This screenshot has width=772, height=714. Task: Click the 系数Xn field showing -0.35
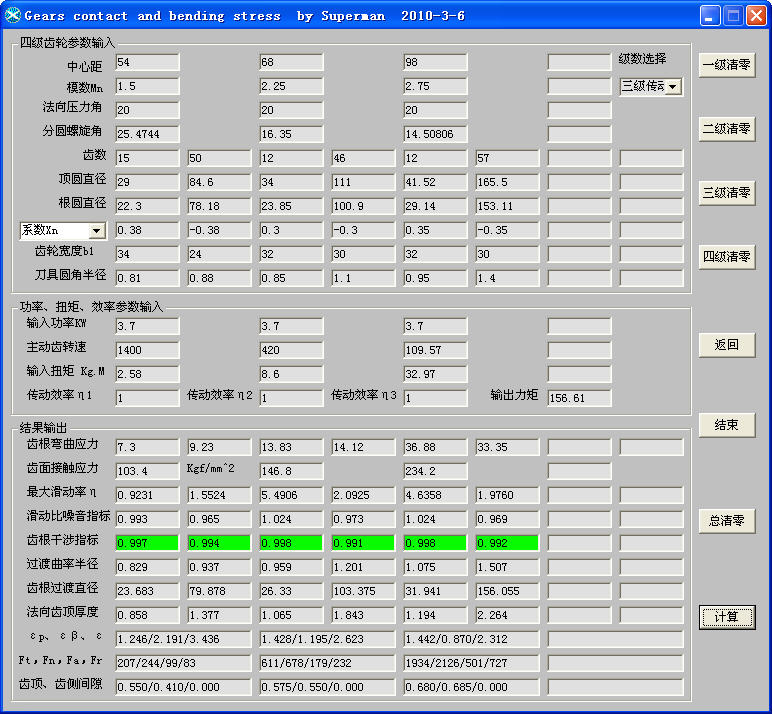pyautogui.click(x=507, y=230)
